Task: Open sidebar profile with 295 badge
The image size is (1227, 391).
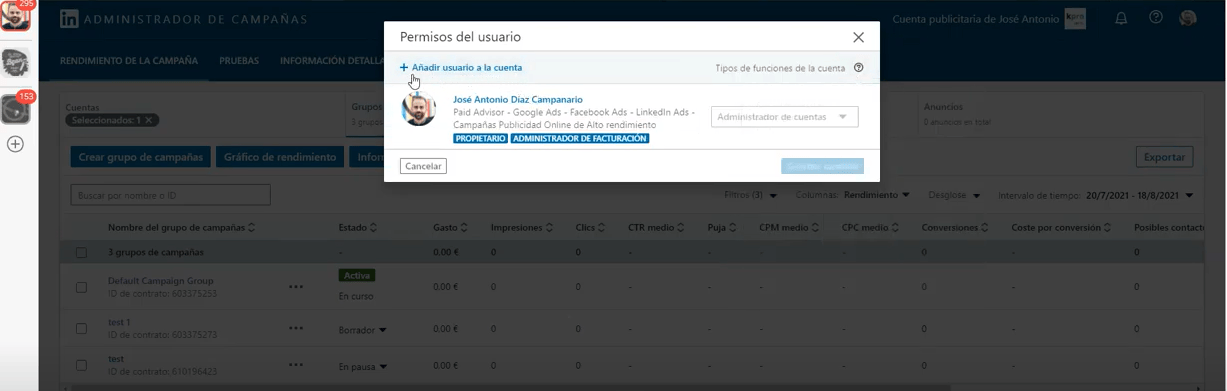Action: (x=15, y=17)
